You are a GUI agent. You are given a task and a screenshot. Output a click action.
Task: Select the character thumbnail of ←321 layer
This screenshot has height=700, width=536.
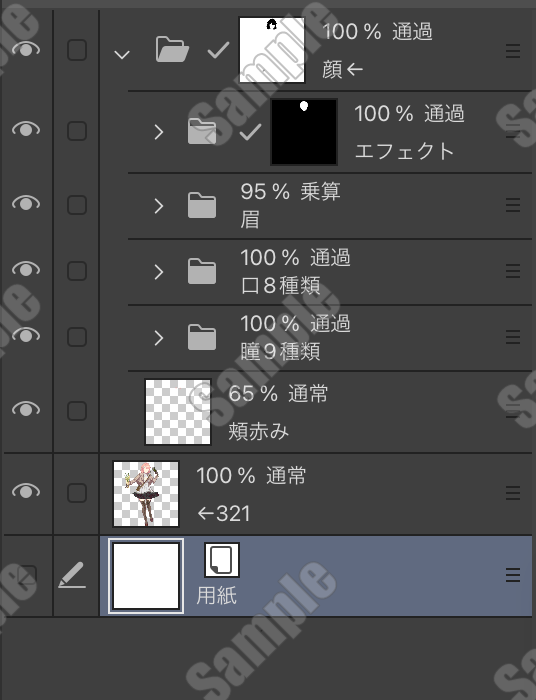point(146,494)
